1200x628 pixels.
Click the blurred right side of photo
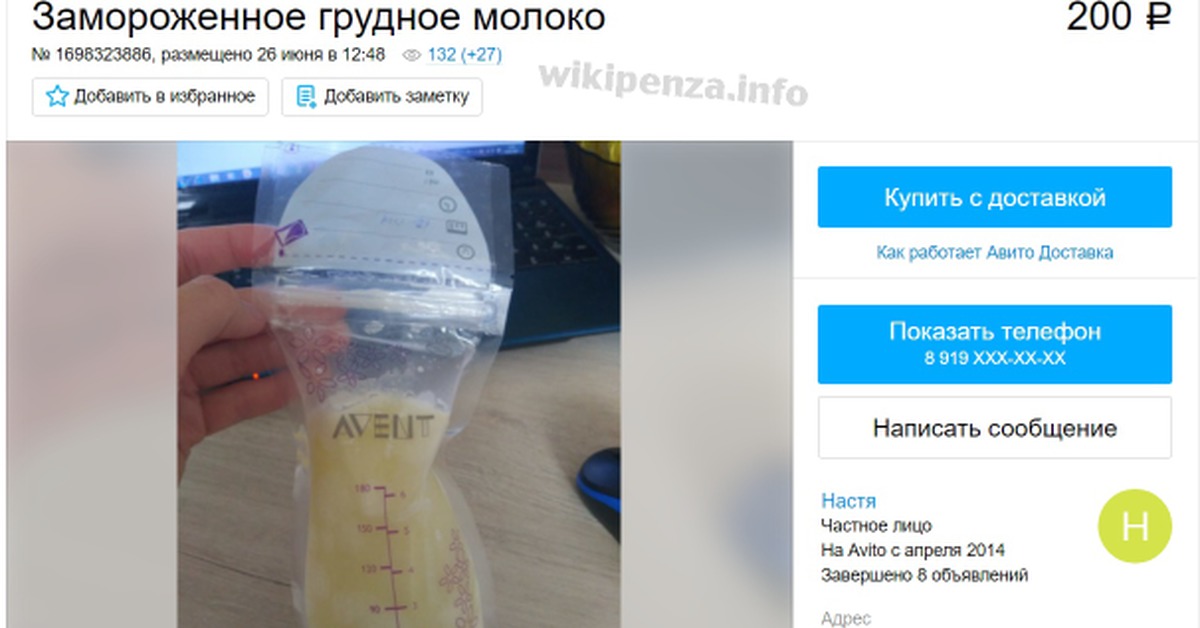coord(707,384)
